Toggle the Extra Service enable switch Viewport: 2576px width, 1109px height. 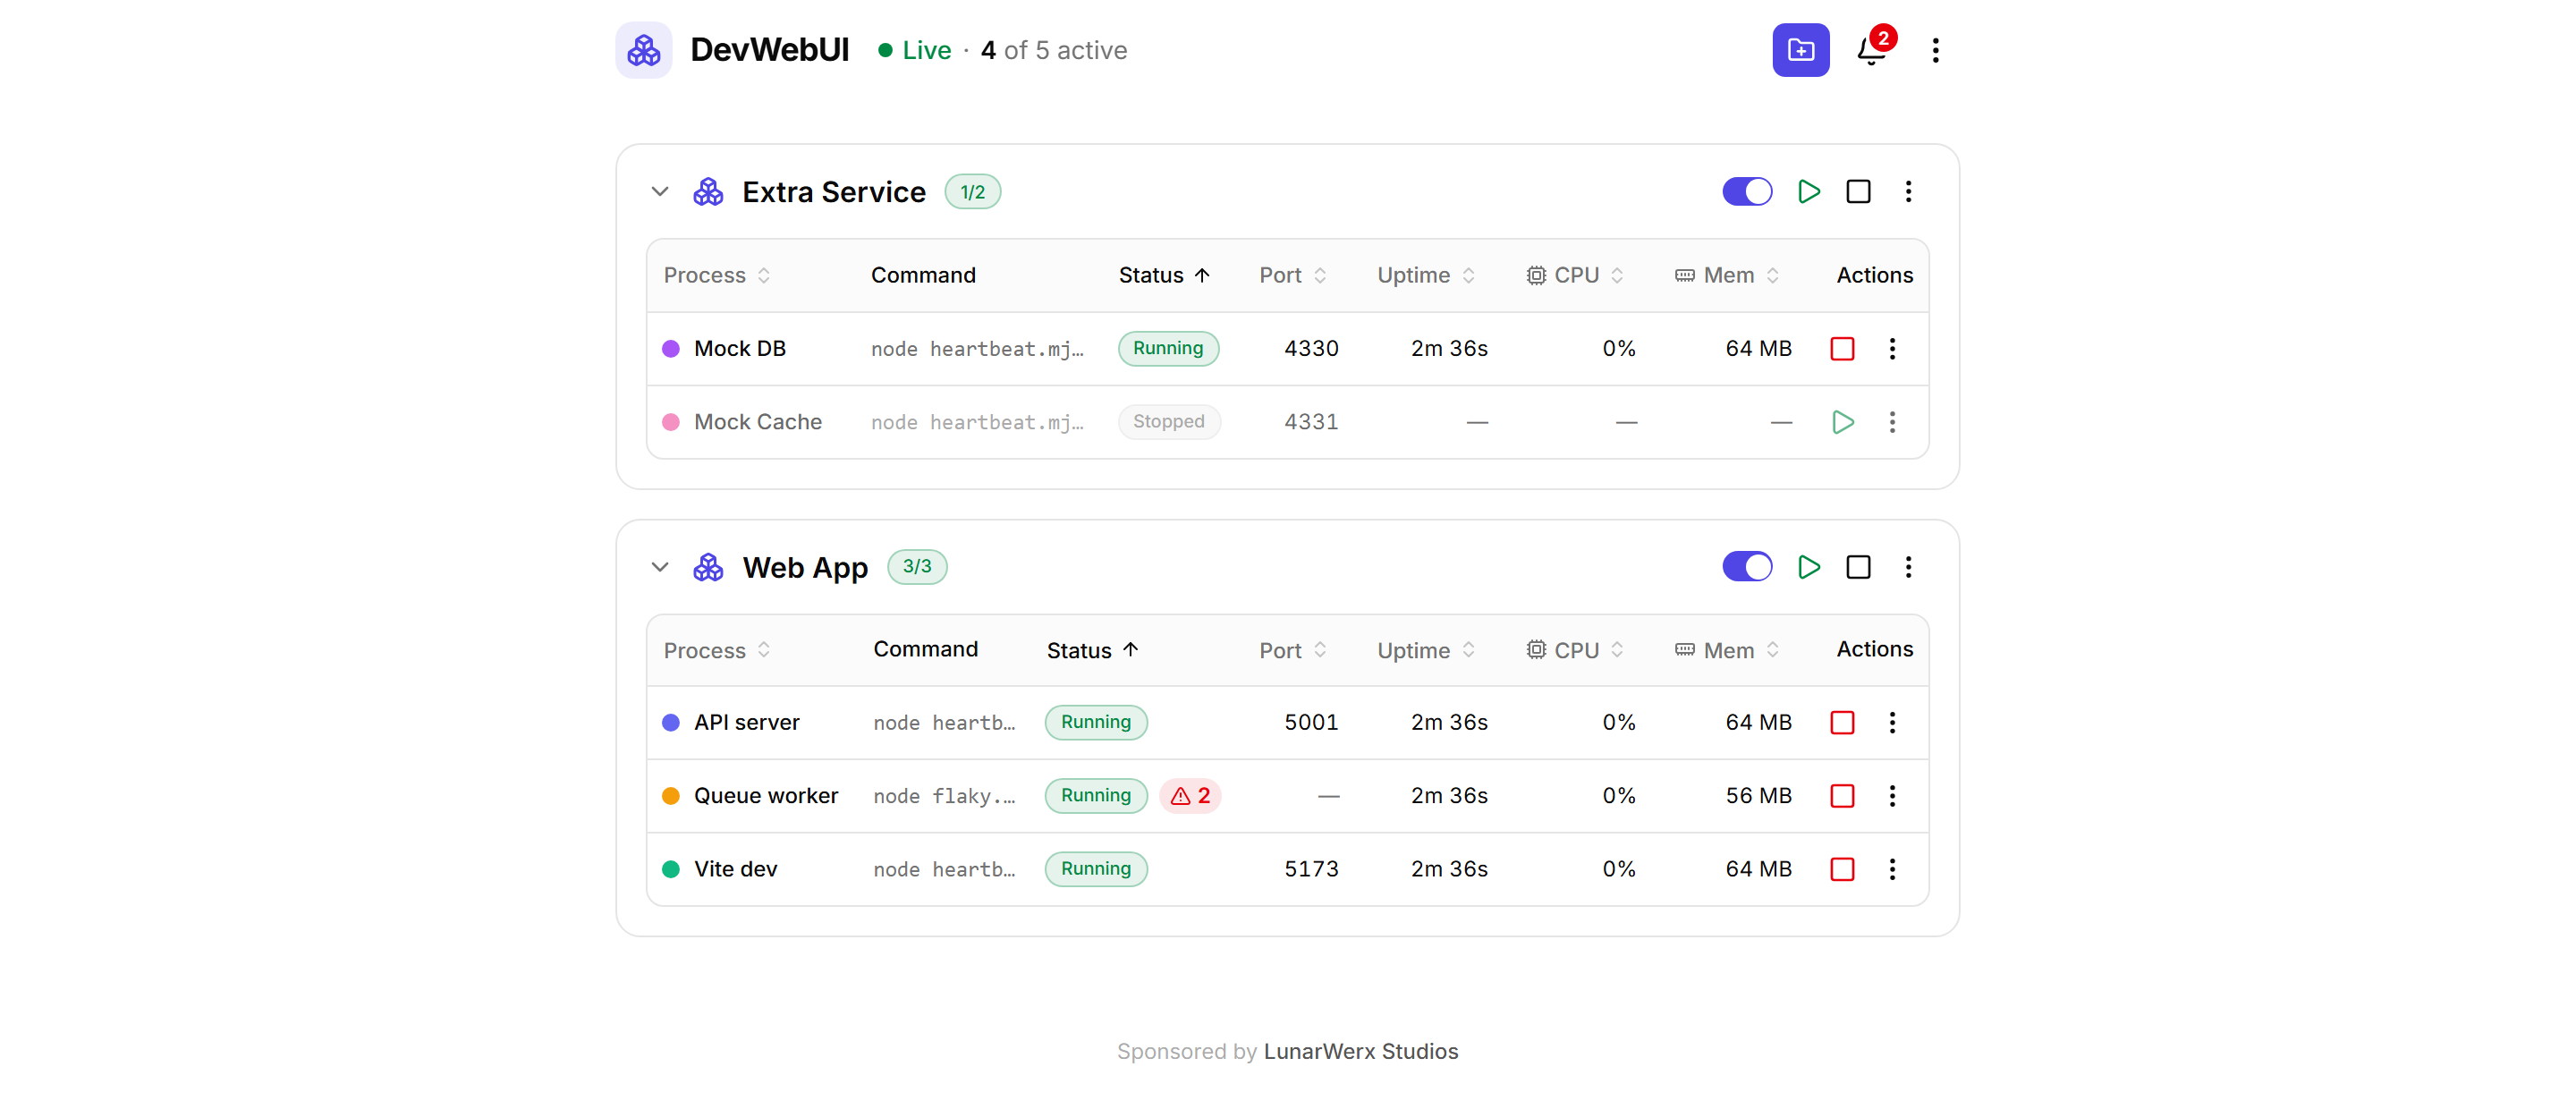coord(1746,191)
